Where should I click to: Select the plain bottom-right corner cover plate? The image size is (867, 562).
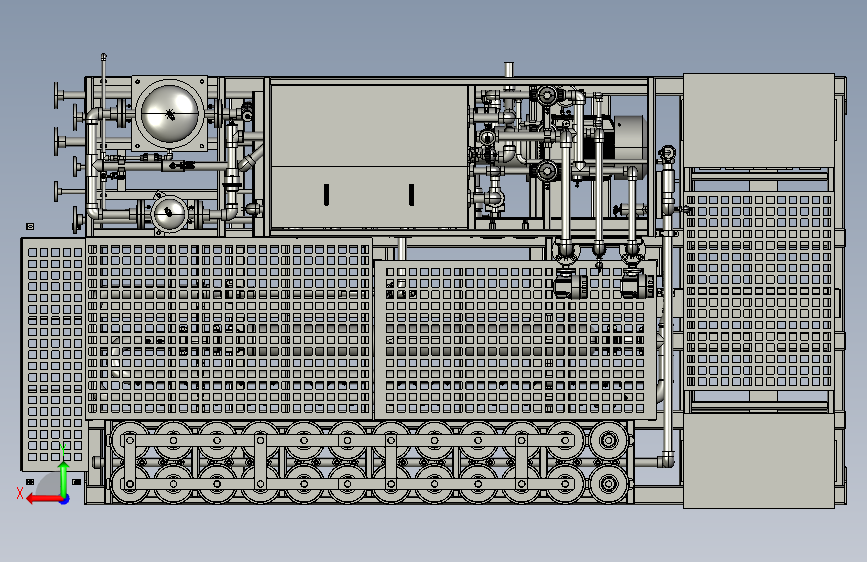(x=759, y=460)
